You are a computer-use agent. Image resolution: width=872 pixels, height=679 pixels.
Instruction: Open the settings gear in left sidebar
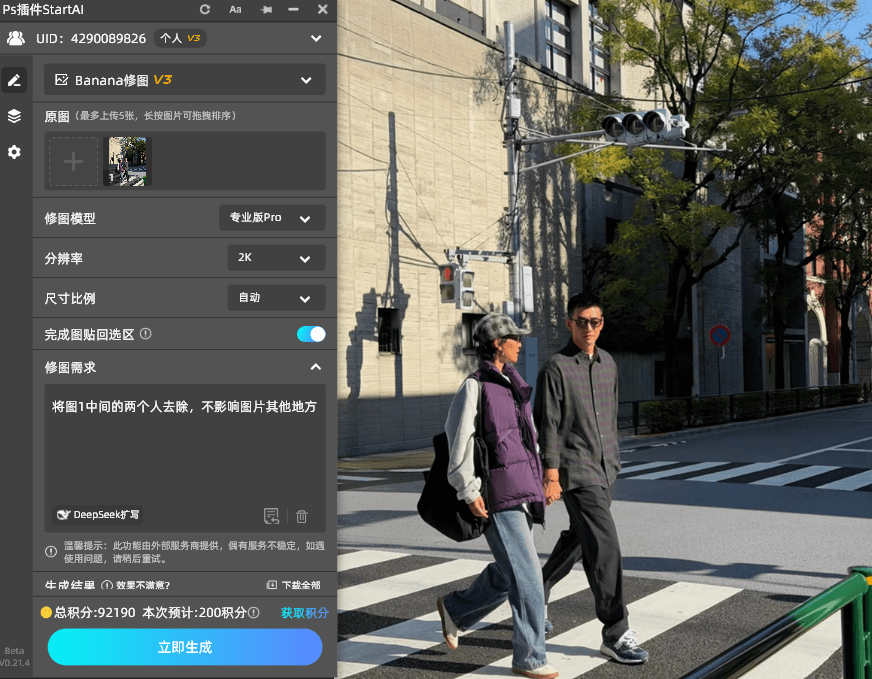pyautogui.click(x=13, y=152)
